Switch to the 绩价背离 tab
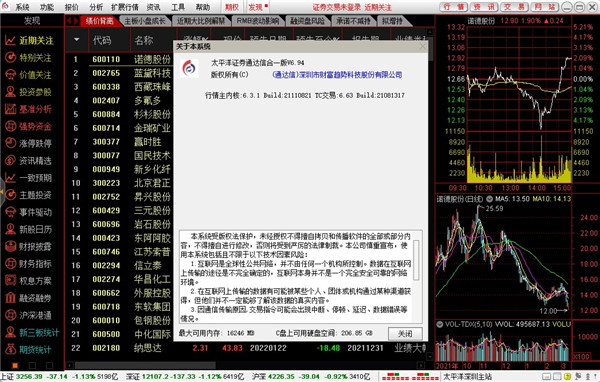The width and height of the screenshot is (600, 382). click(x=99, y=21)
